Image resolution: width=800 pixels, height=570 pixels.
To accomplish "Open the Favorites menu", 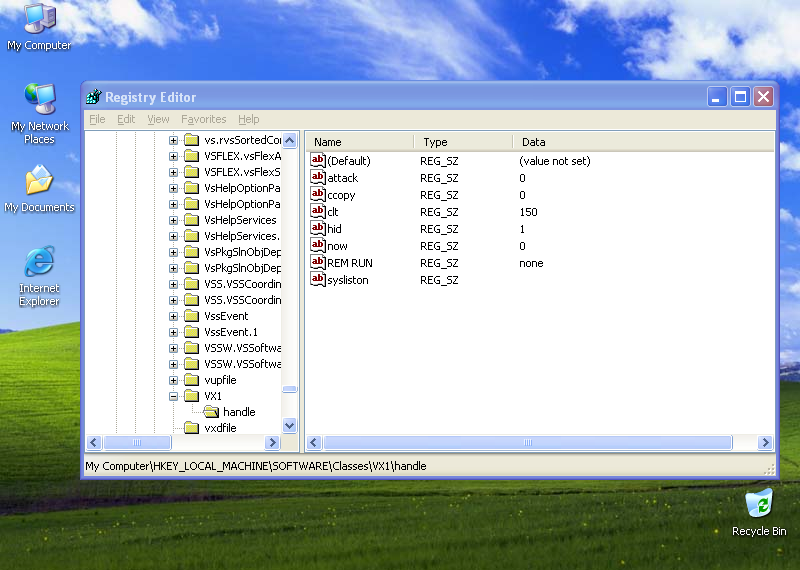I will tap(203, 119).
